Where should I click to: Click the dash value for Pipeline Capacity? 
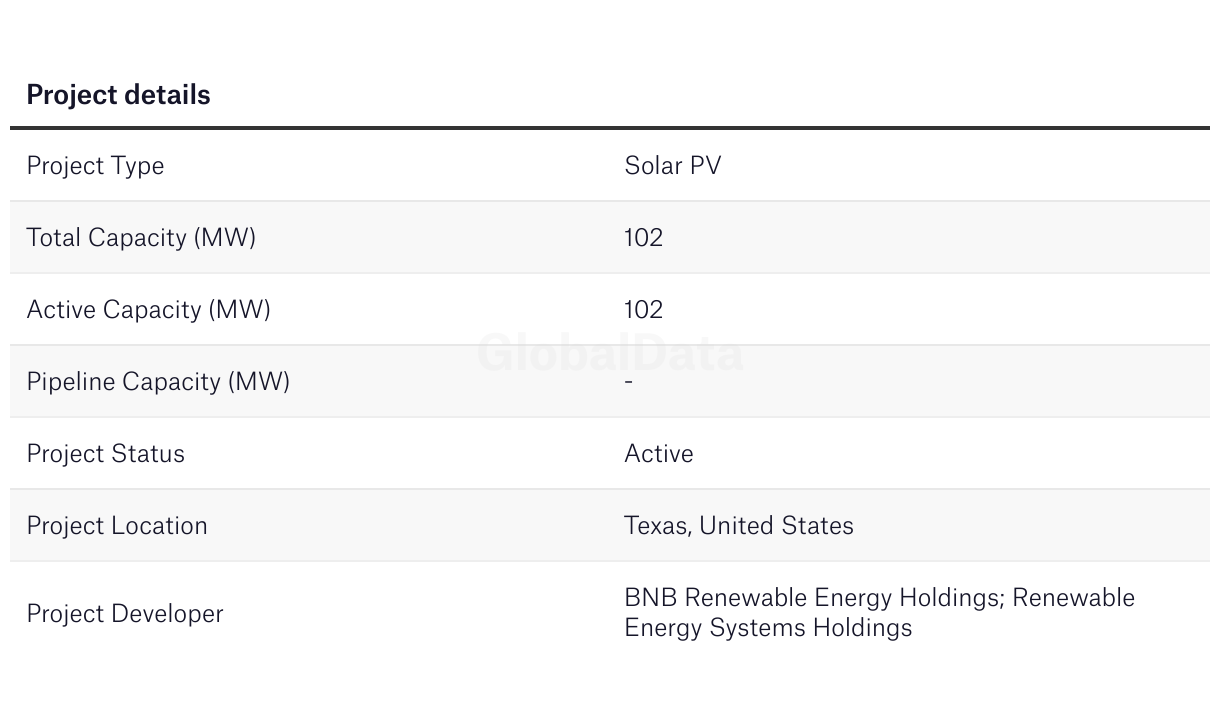click(628, 382)
